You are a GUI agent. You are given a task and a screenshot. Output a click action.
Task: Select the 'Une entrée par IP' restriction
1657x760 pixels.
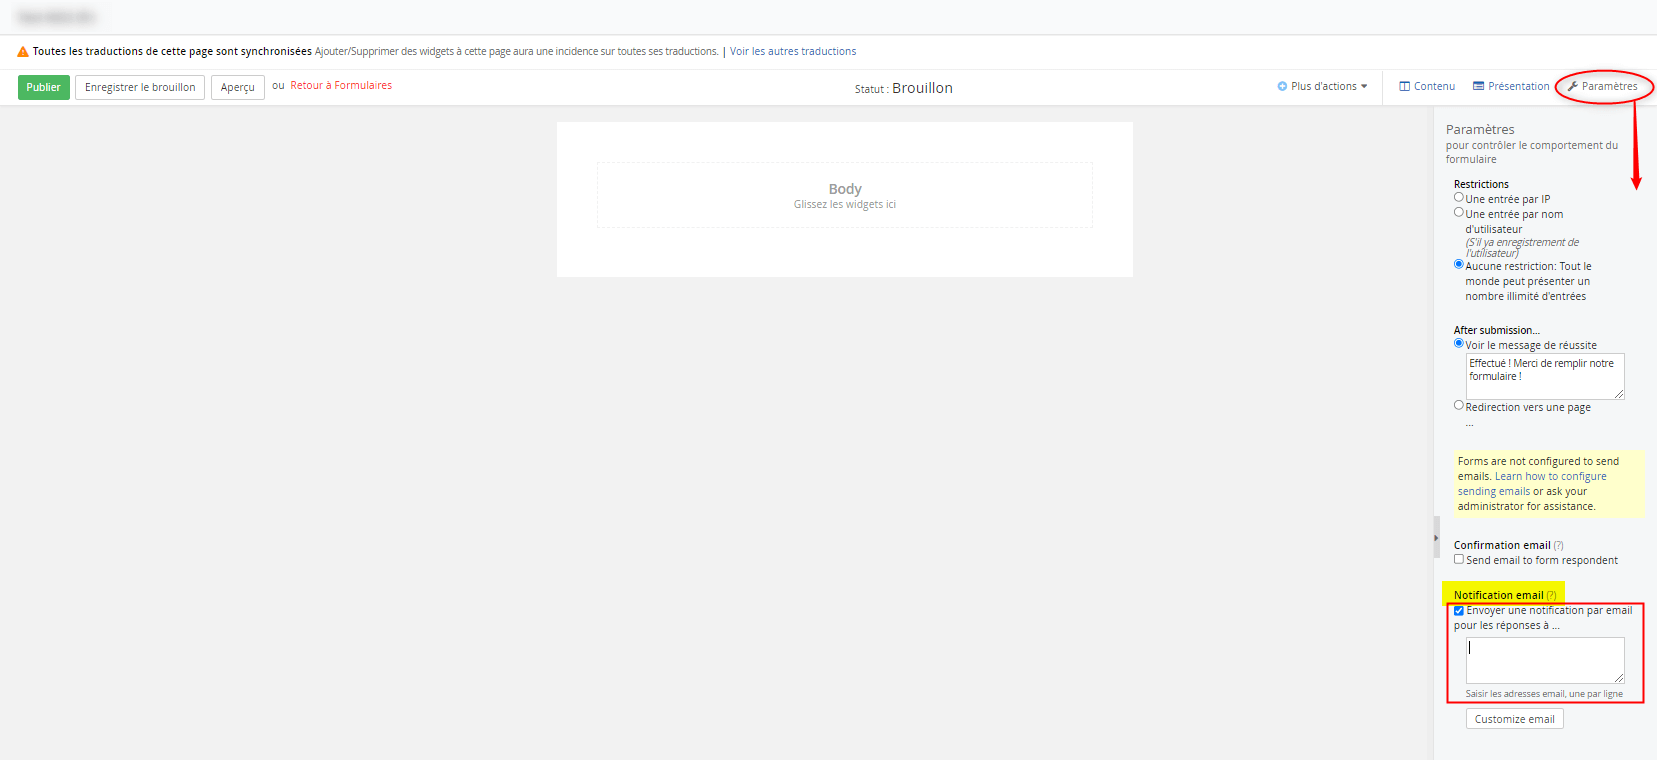pos(1459,198)
